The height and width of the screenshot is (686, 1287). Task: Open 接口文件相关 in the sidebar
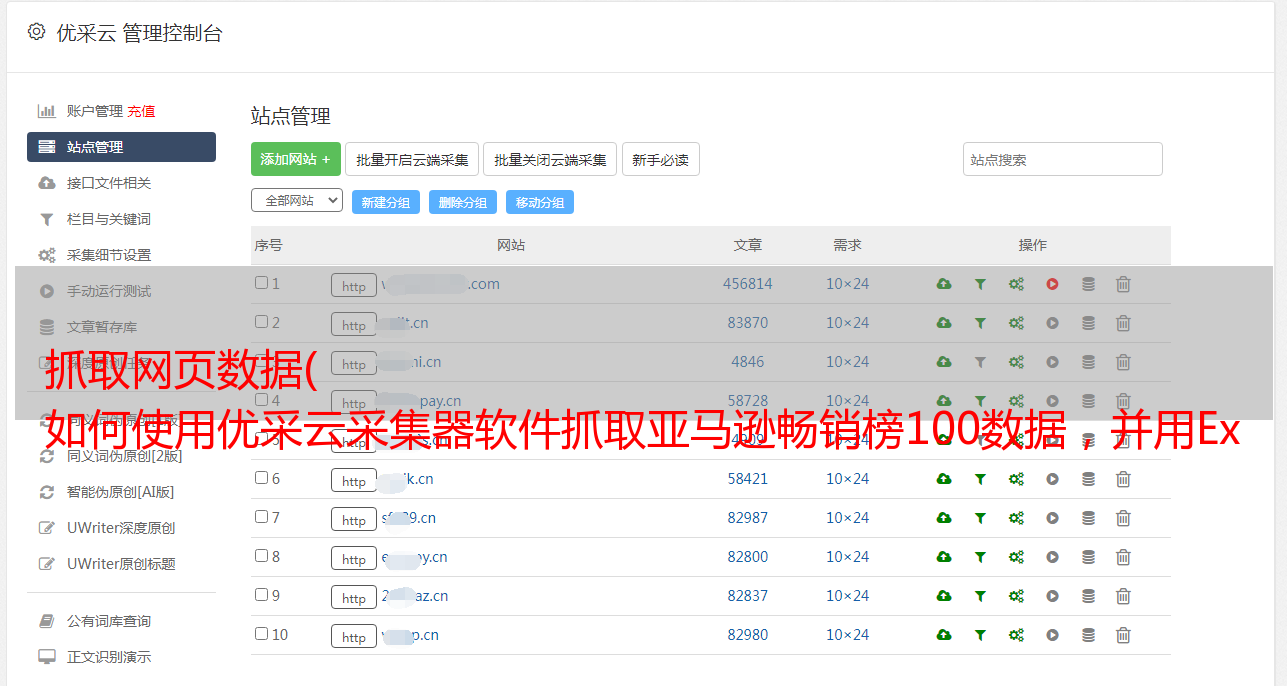click(x=109, y=183)
